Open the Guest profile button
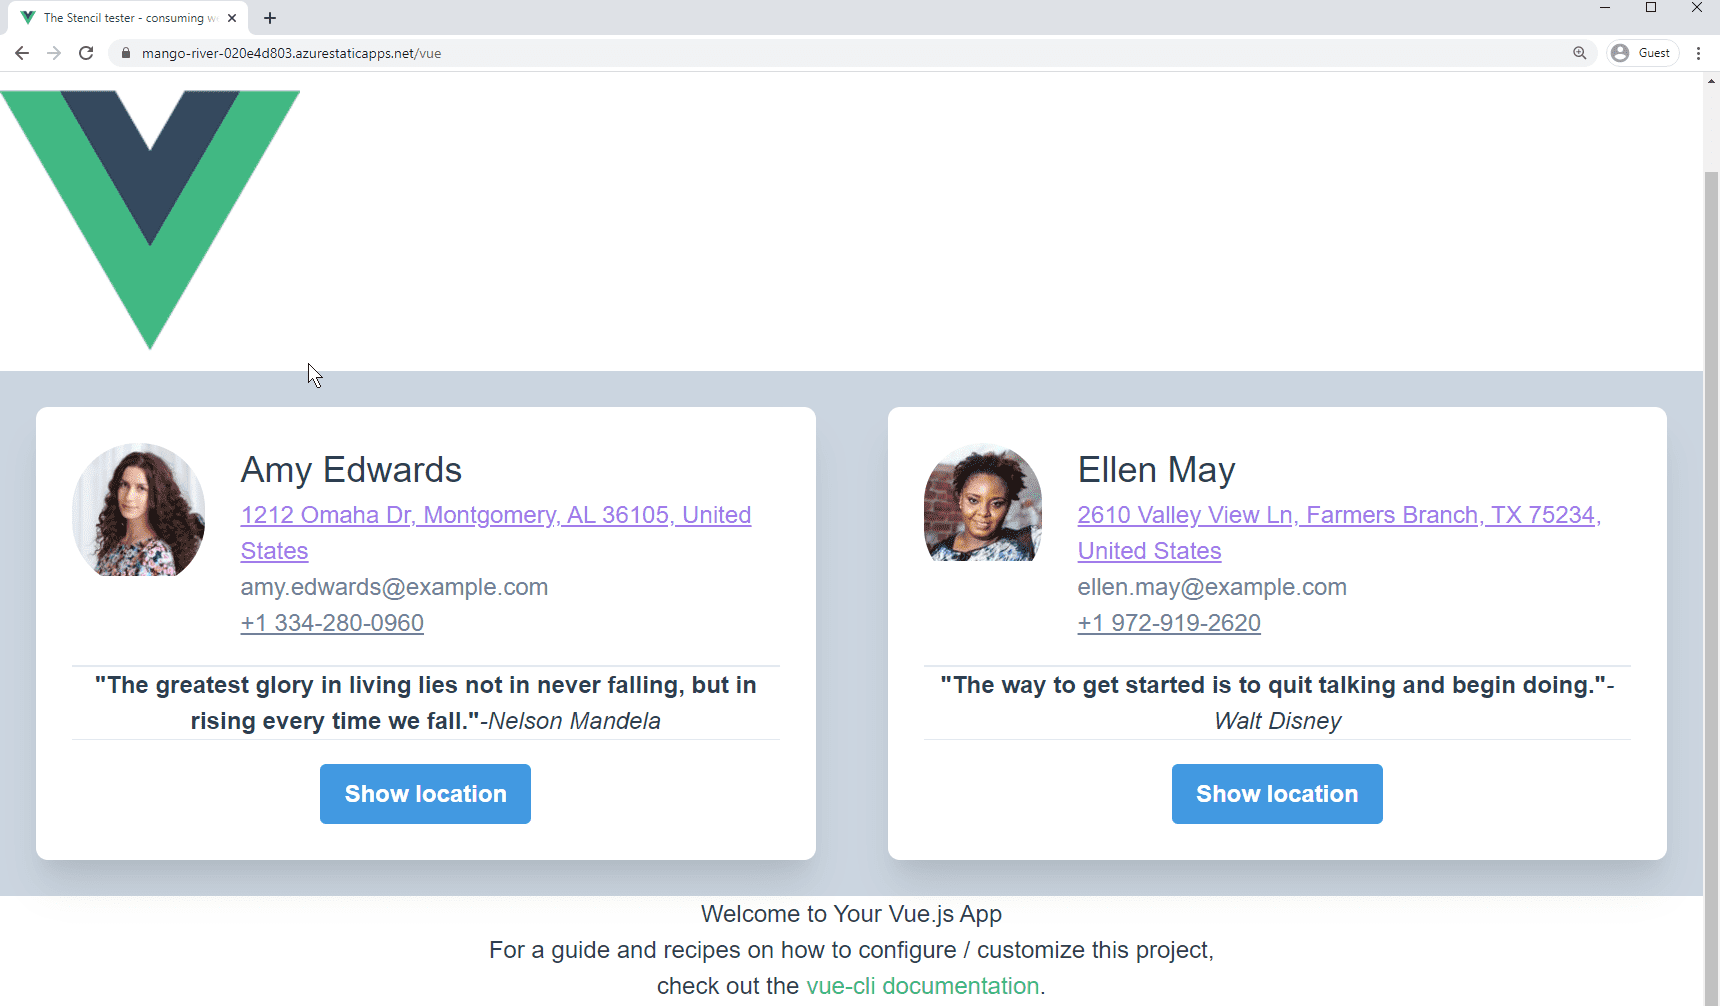Screen dimensions: 1720x1006 coord(1641,53)
